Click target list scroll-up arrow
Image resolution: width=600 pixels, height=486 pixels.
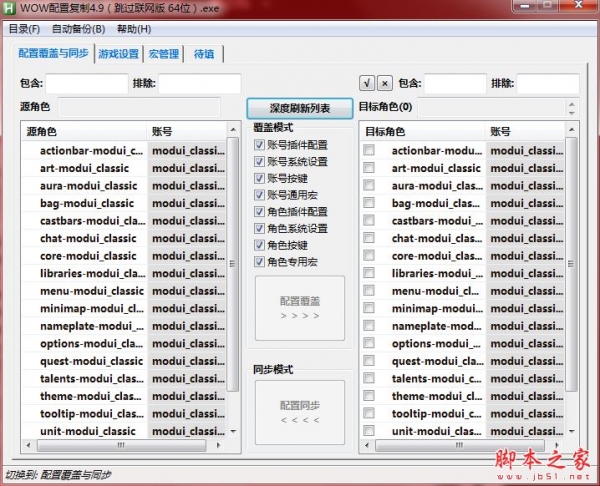pyautogui.click(x=571, y=130)
